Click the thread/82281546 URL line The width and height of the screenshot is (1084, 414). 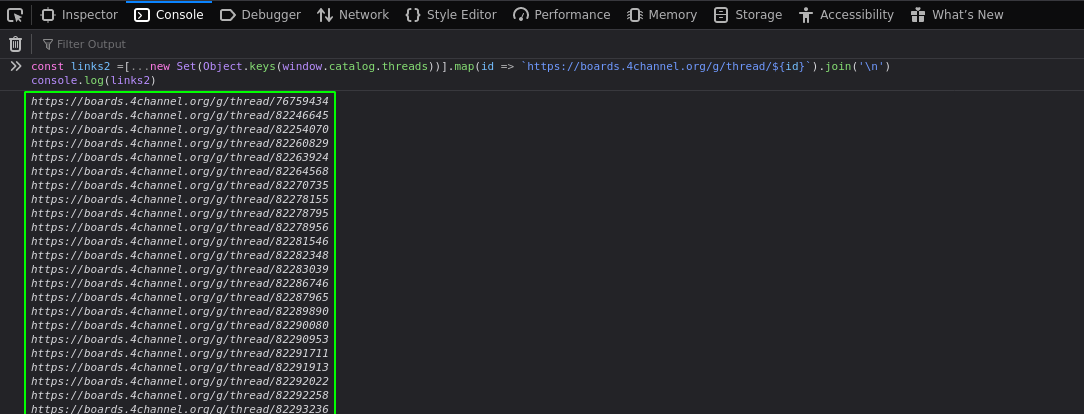point(180,241)
